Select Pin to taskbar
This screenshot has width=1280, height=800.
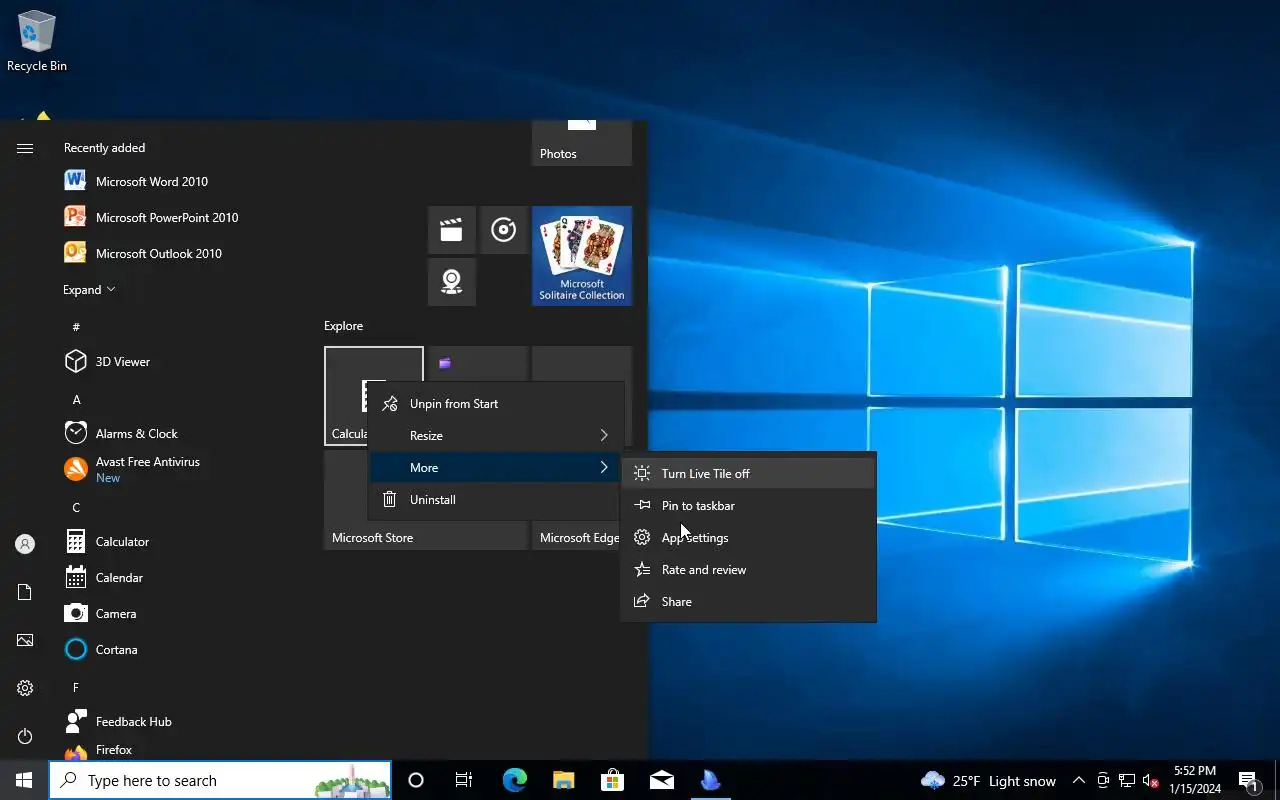click(748, 506)
